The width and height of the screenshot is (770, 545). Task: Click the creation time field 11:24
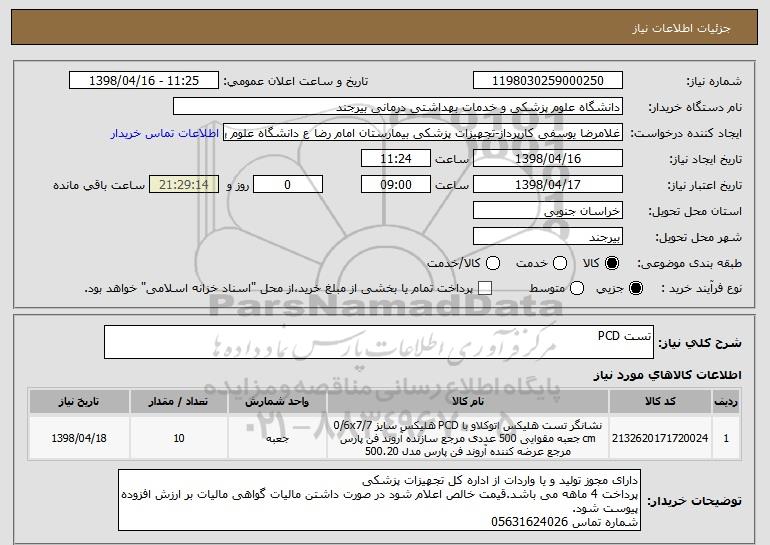coord(396,159)
